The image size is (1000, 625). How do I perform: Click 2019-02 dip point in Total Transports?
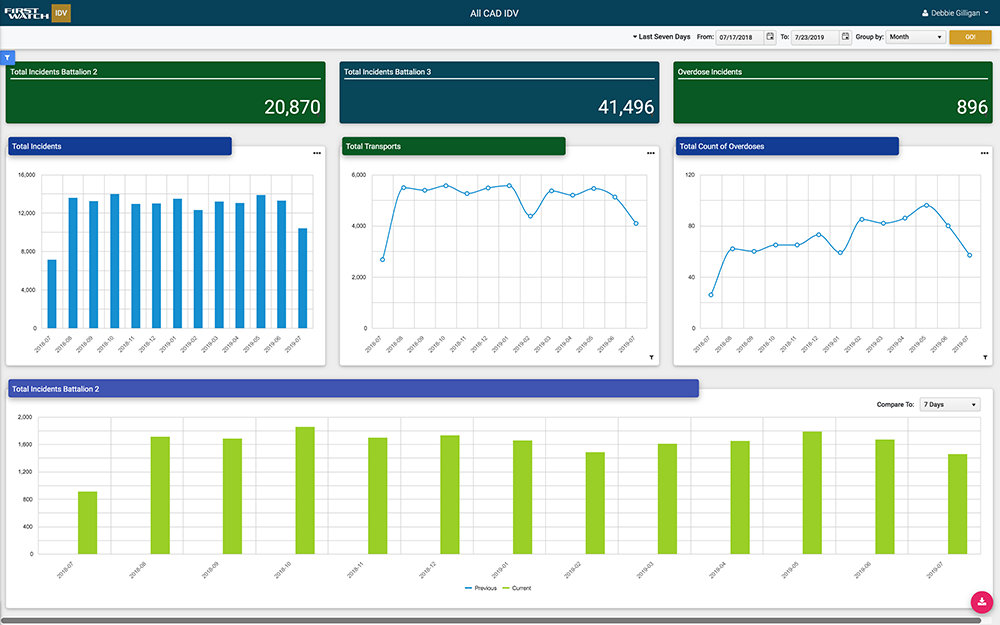coord(530,216)
